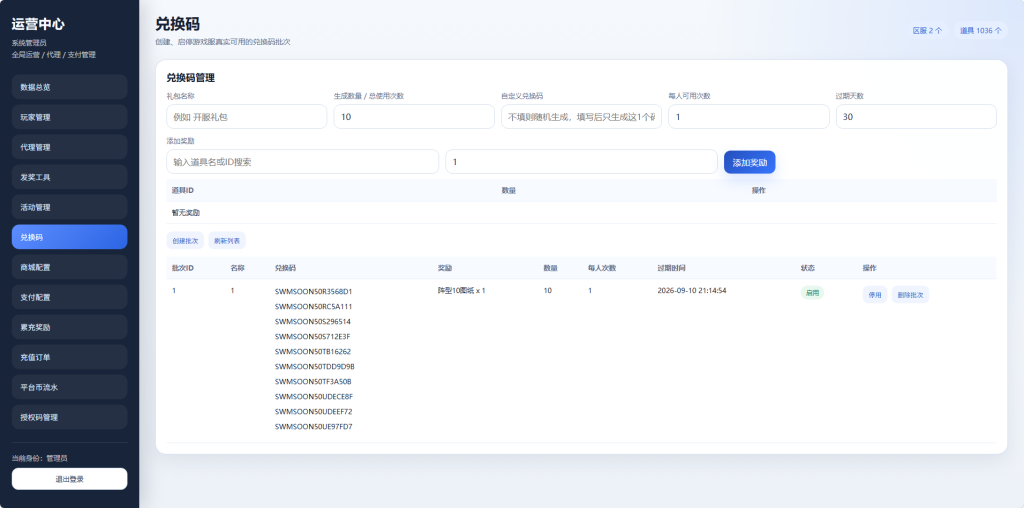Image resolution: width=1024 pixels, height=508 pixels.
Task: Focus the 过期天数 input field
Action: (916, 117)
